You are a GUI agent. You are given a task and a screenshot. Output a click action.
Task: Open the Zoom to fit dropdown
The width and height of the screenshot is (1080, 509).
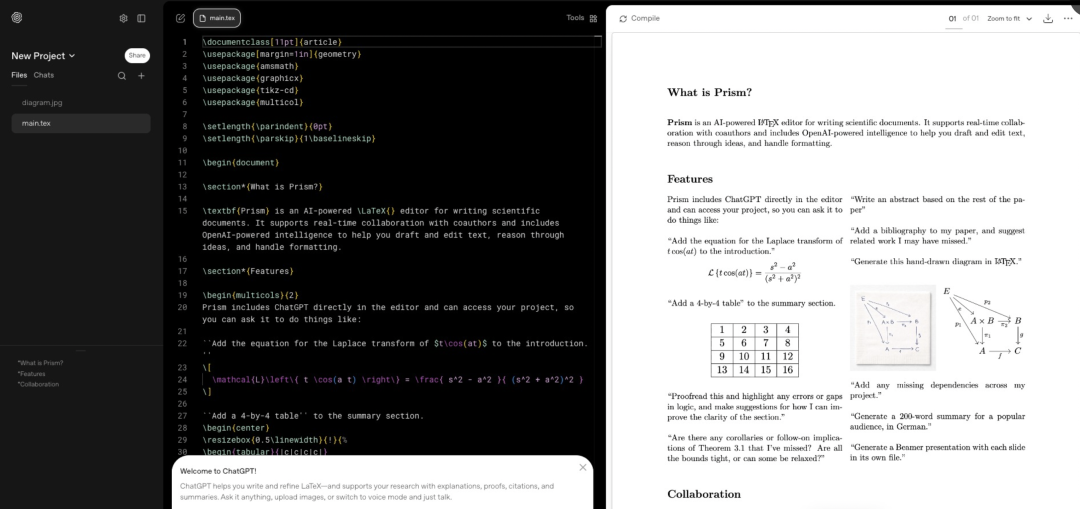(1009, 18)
